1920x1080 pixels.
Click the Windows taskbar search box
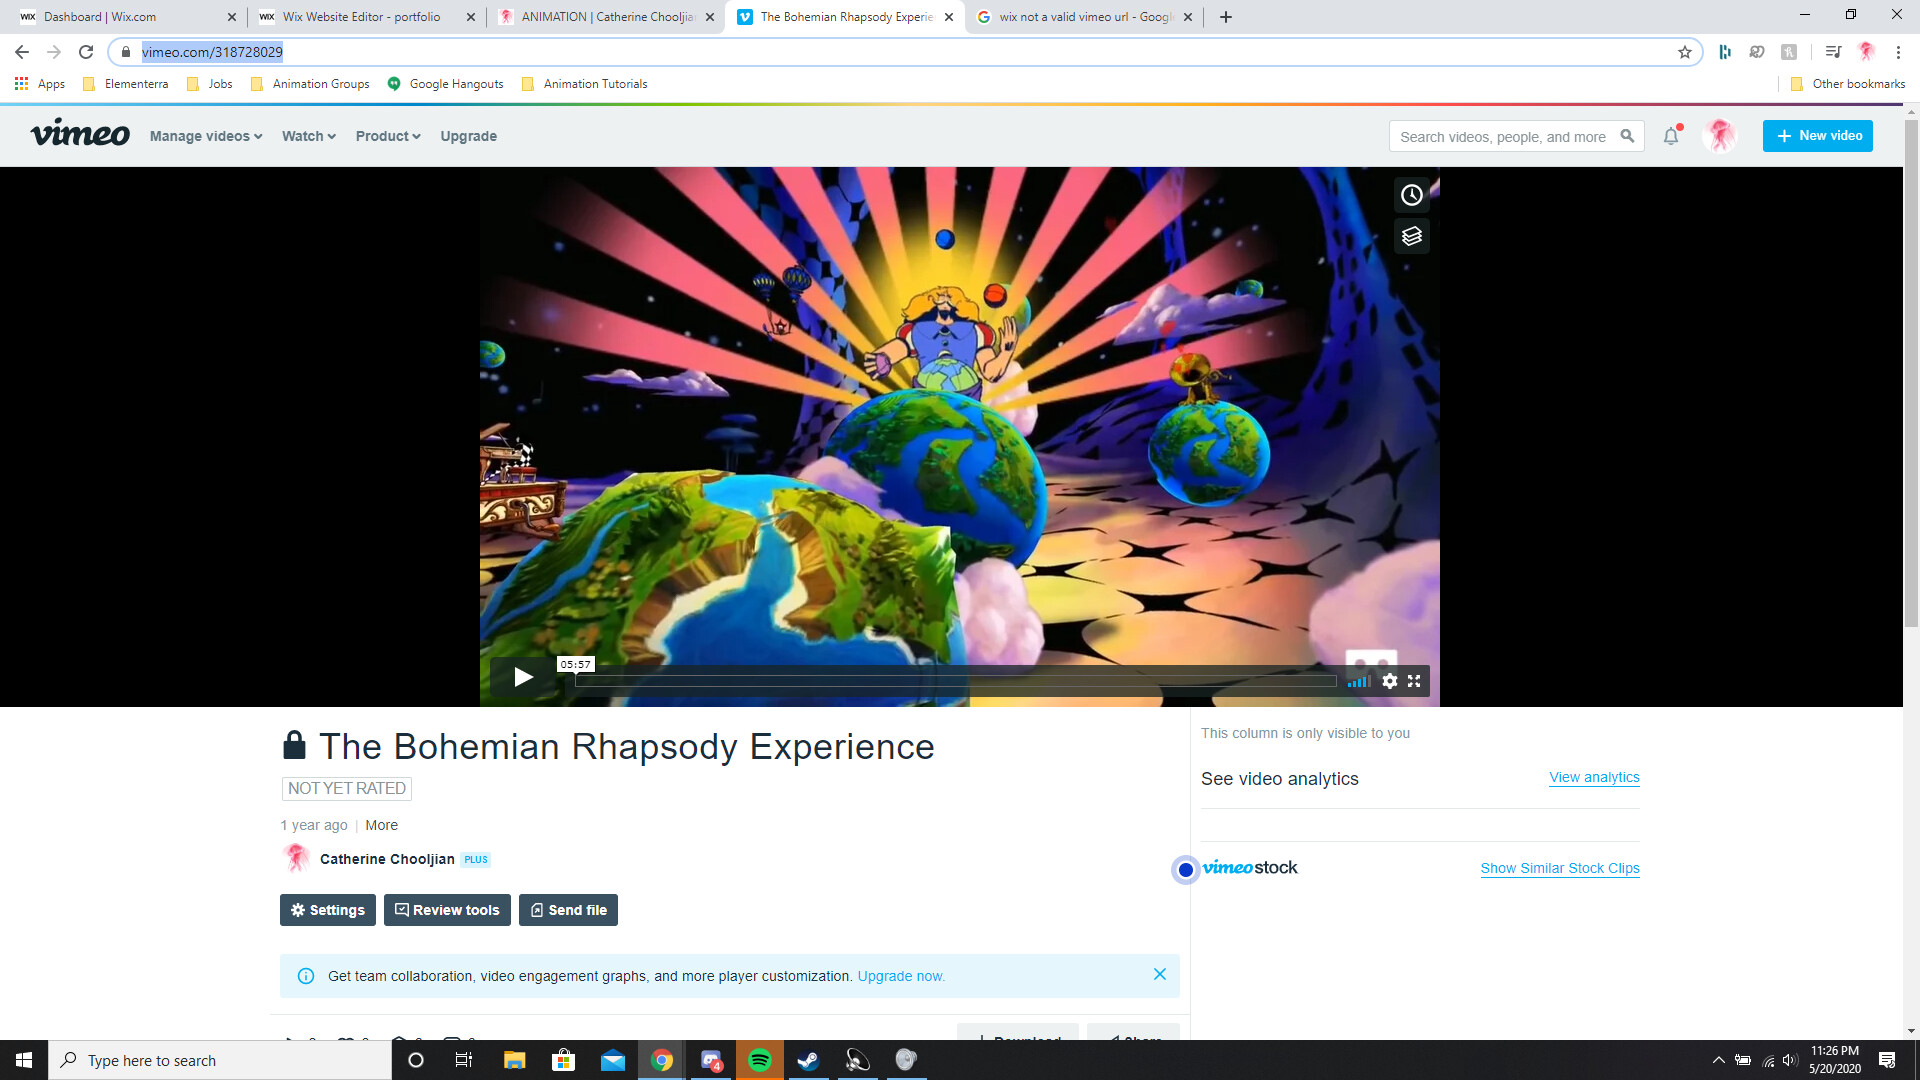click(220, 1060)
